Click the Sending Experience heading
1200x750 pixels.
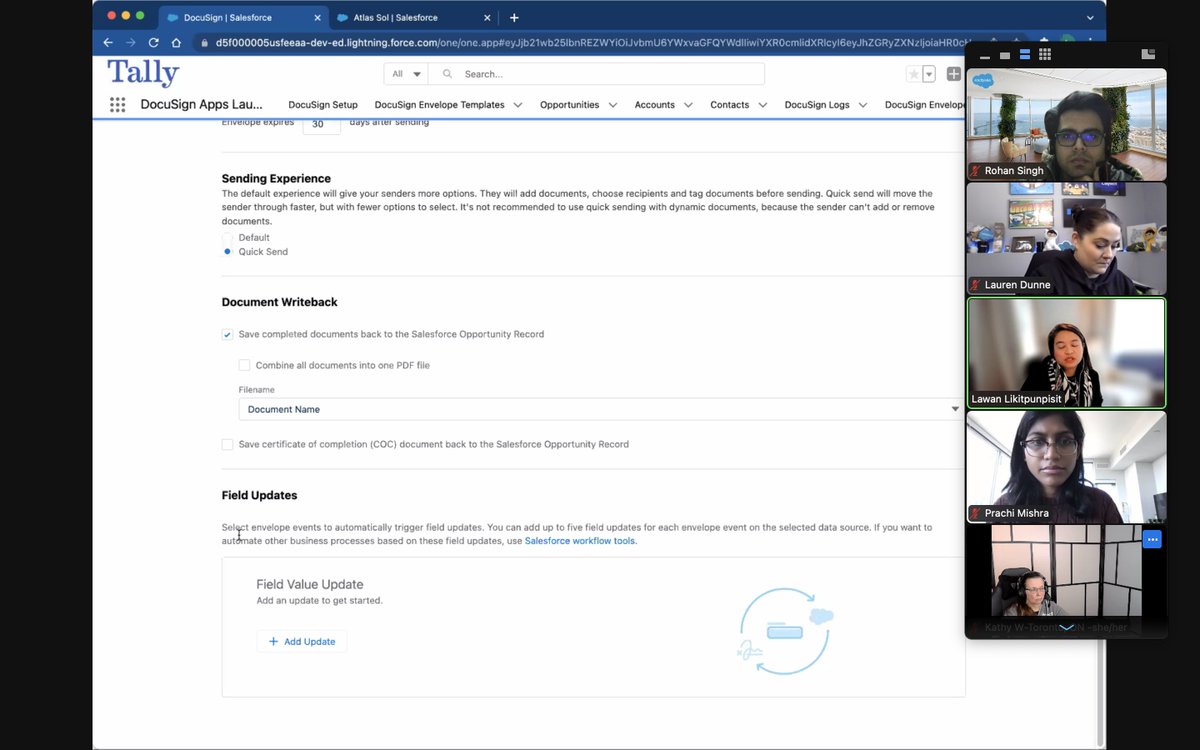276,179
